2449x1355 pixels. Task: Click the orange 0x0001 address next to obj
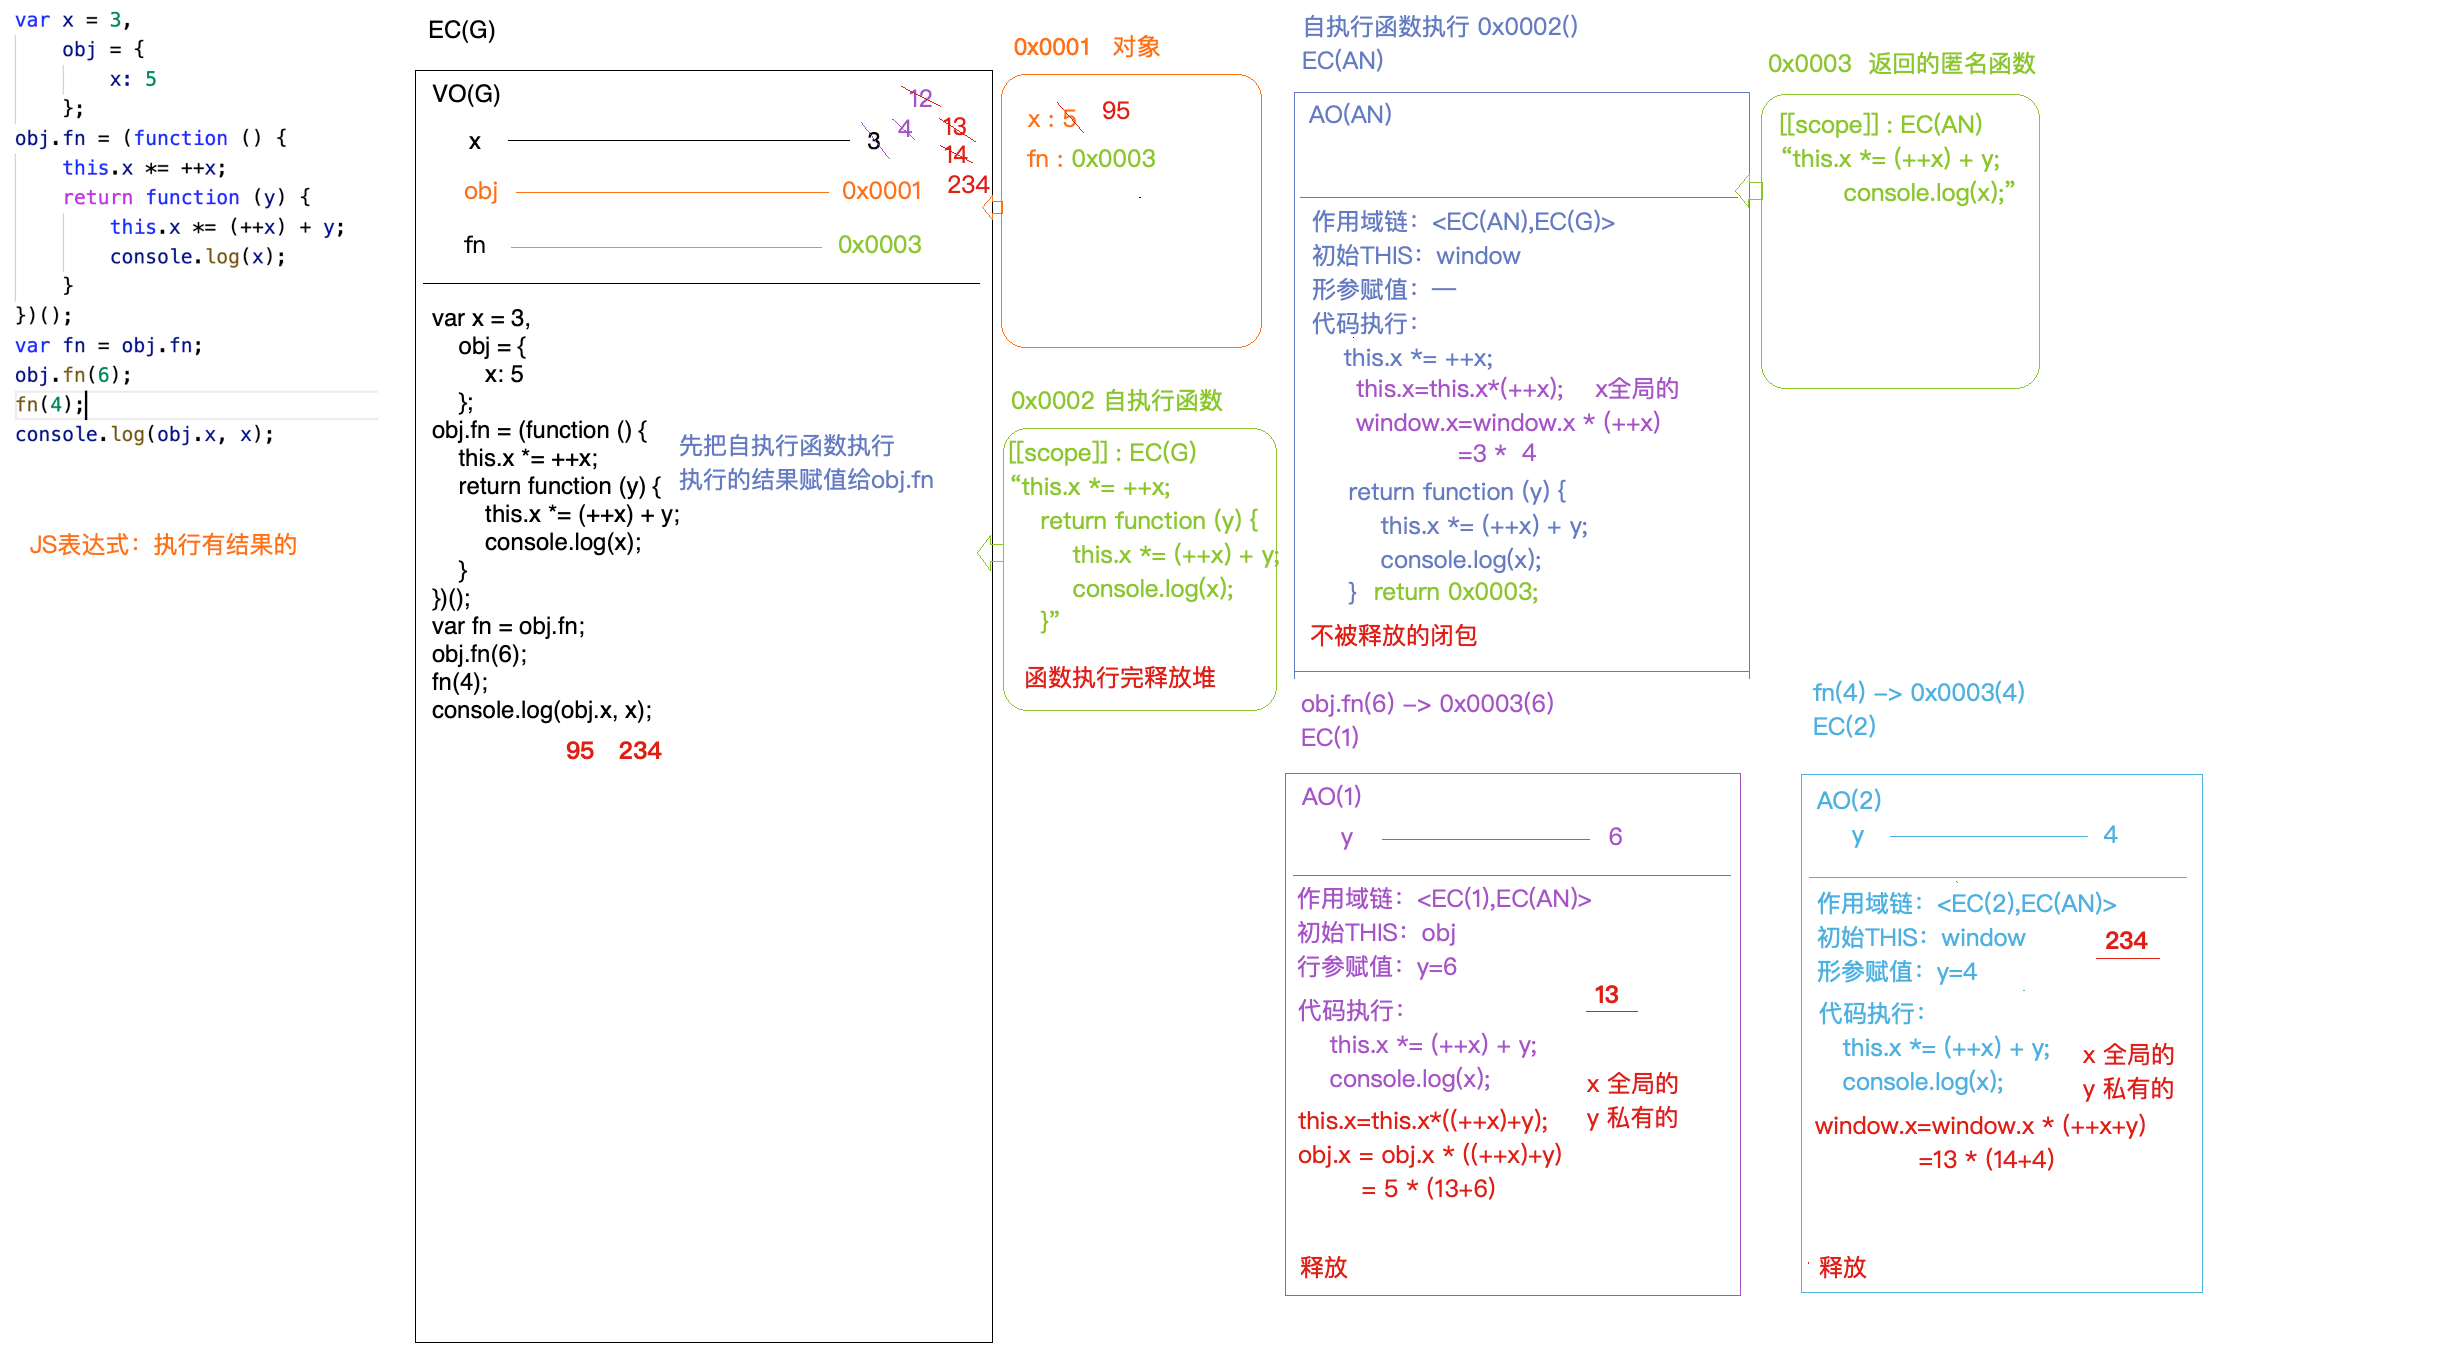[x=880, y=191]
